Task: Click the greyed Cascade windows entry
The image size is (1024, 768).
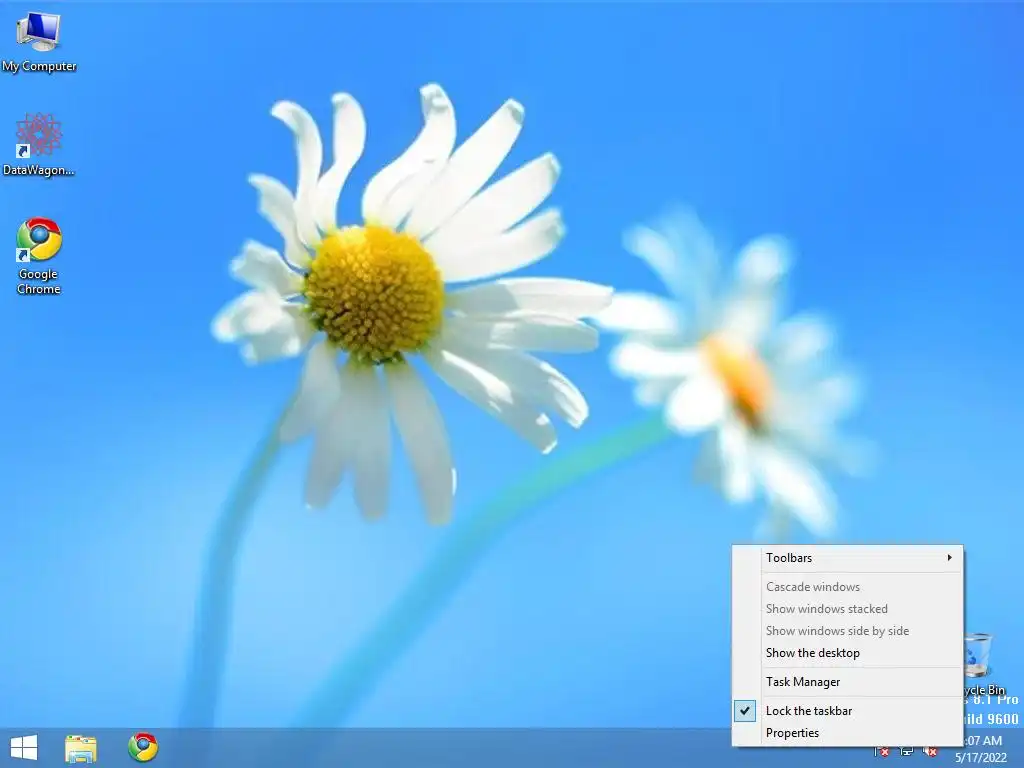Action: tap(847, 586)
